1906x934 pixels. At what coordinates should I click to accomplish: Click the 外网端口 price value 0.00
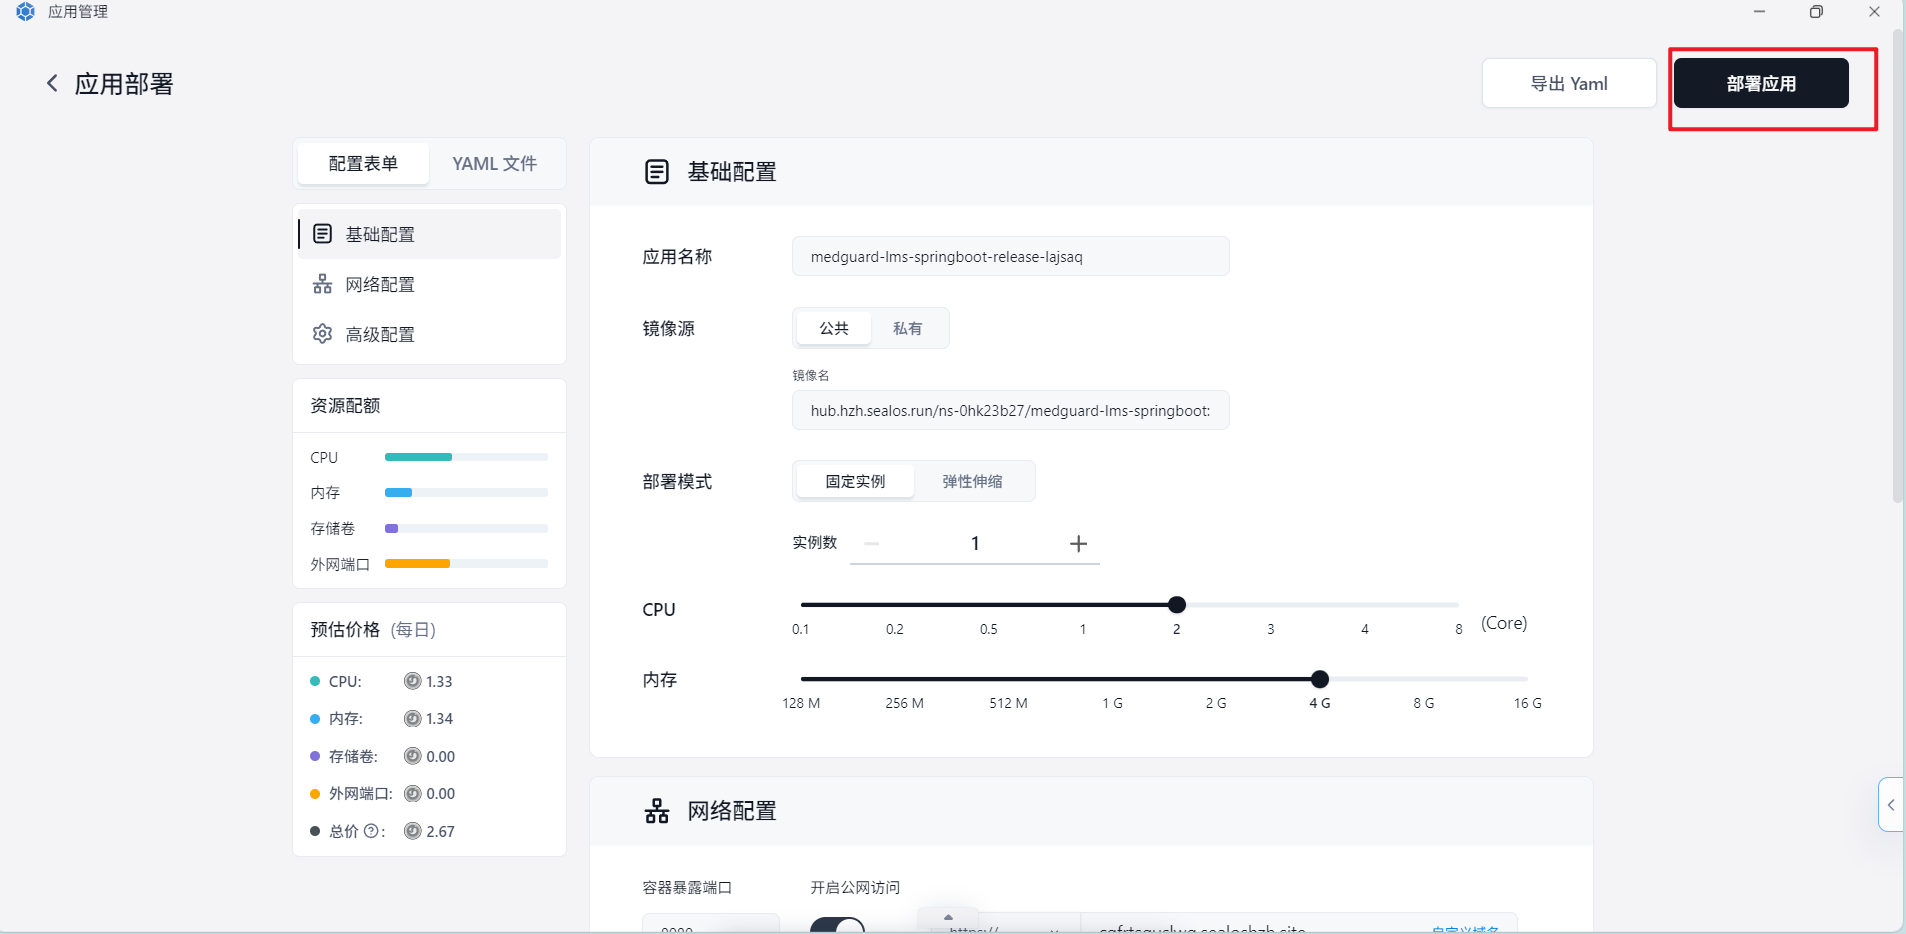[440, 793]
